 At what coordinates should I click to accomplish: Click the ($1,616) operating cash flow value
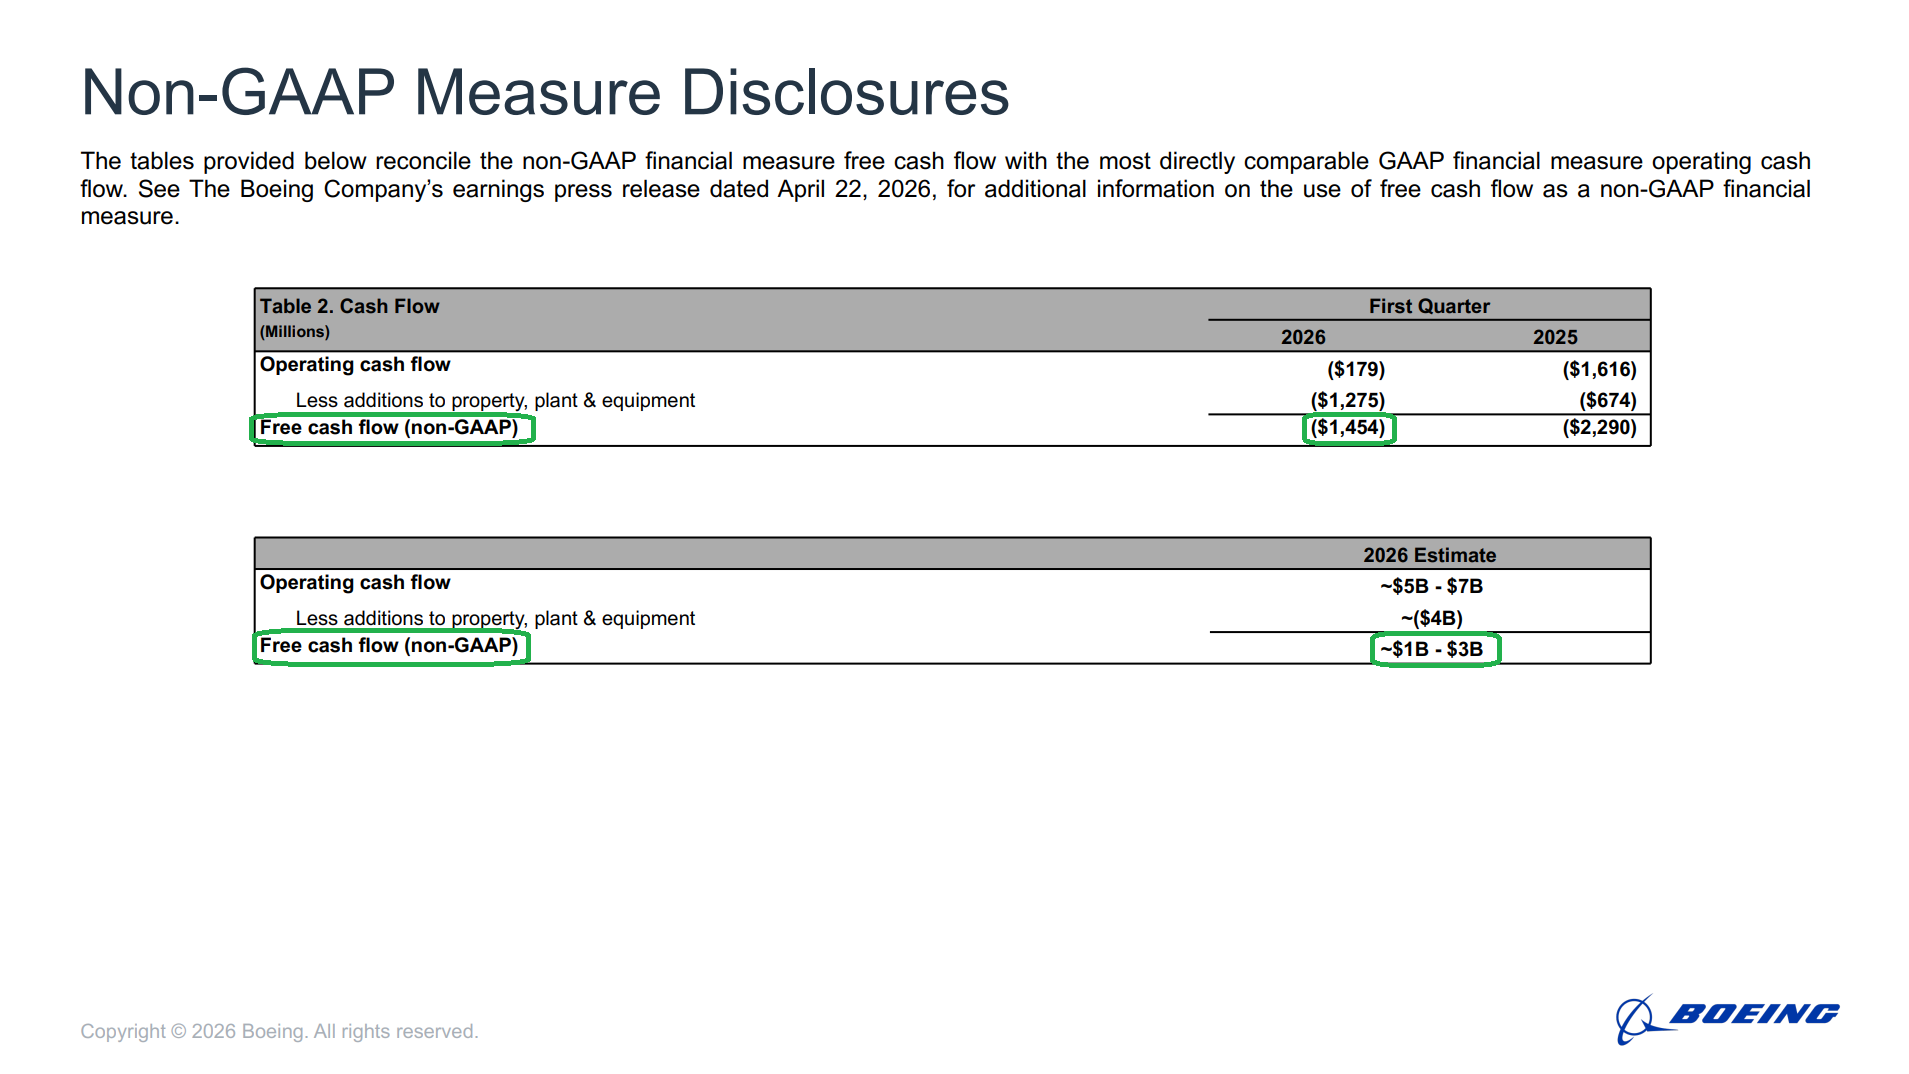click(1598, 369)
